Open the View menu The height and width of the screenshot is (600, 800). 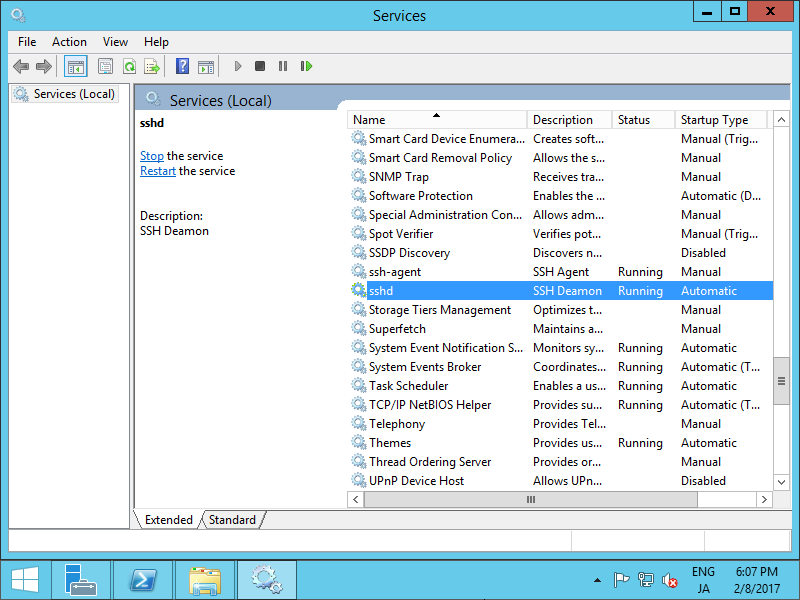[115, 42]
